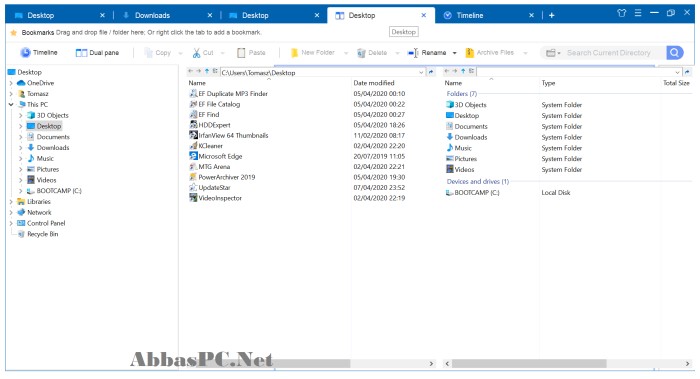Click the Paste toolbar icon

(x=241, y=53)
